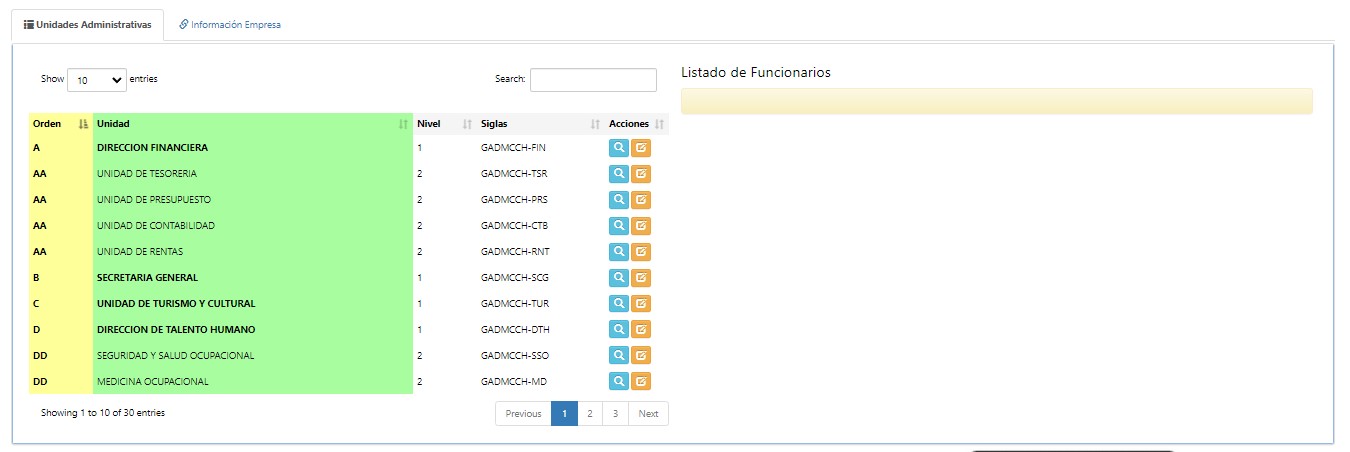This screenshot has width=1350, height=452.
Task: Go to page 2 of entries
Action: 590,414
